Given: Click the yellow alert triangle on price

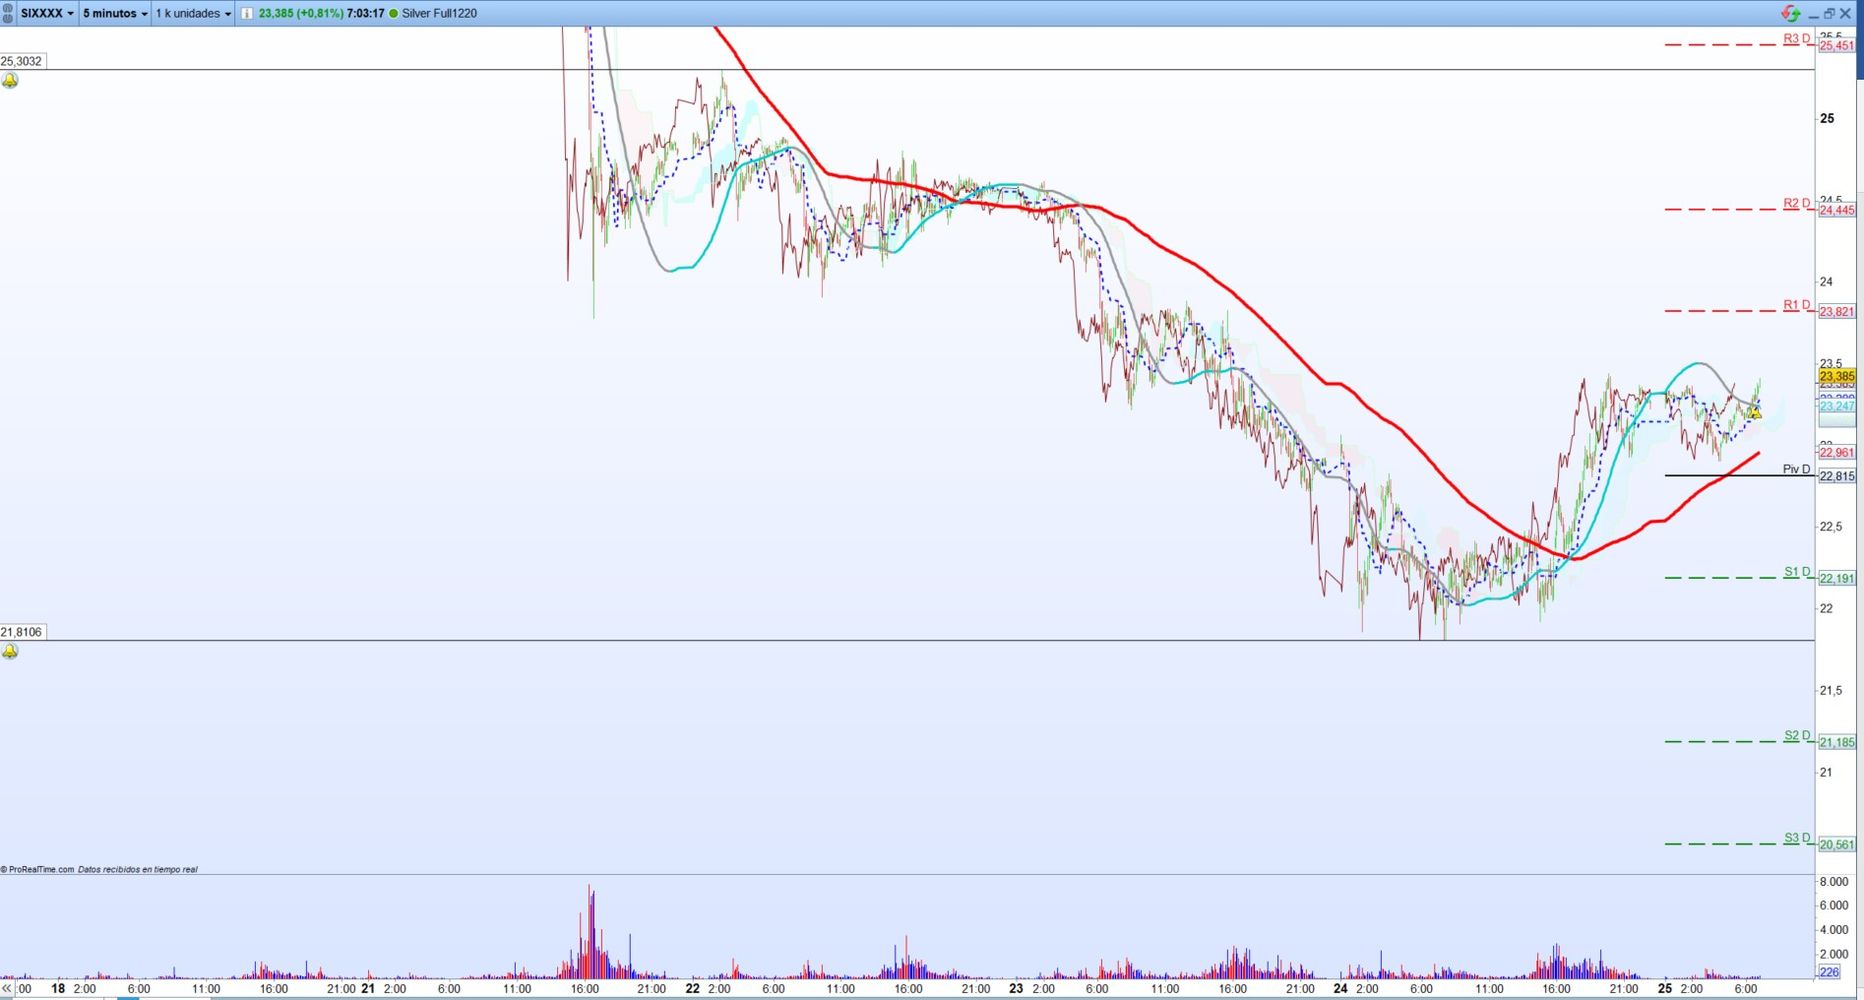Looking at the screenshot, I should [x=1754, y=411].
